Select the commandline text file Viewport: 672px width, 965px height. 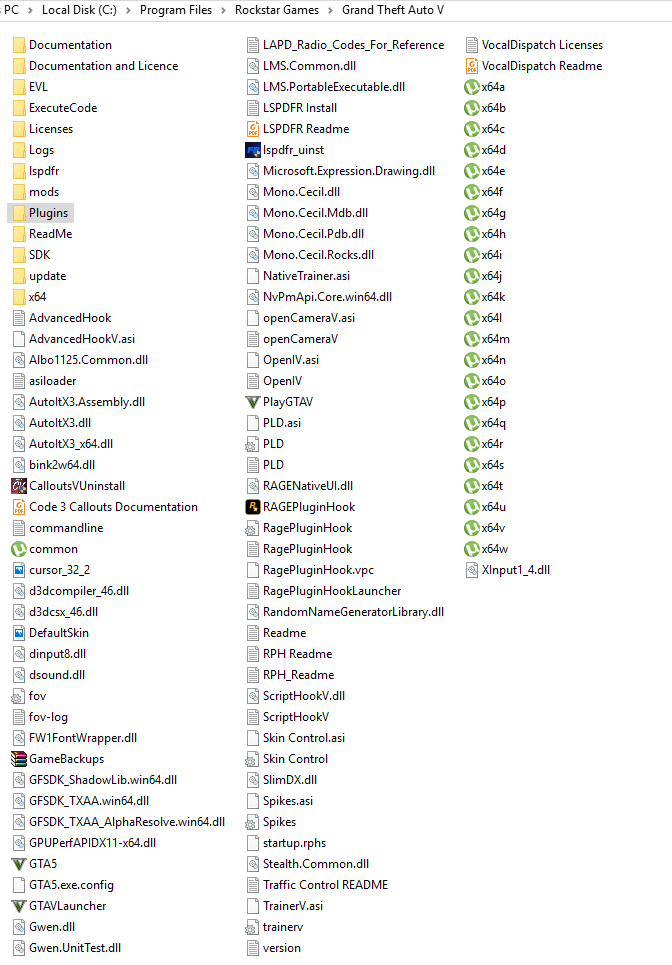click(58, 528)
